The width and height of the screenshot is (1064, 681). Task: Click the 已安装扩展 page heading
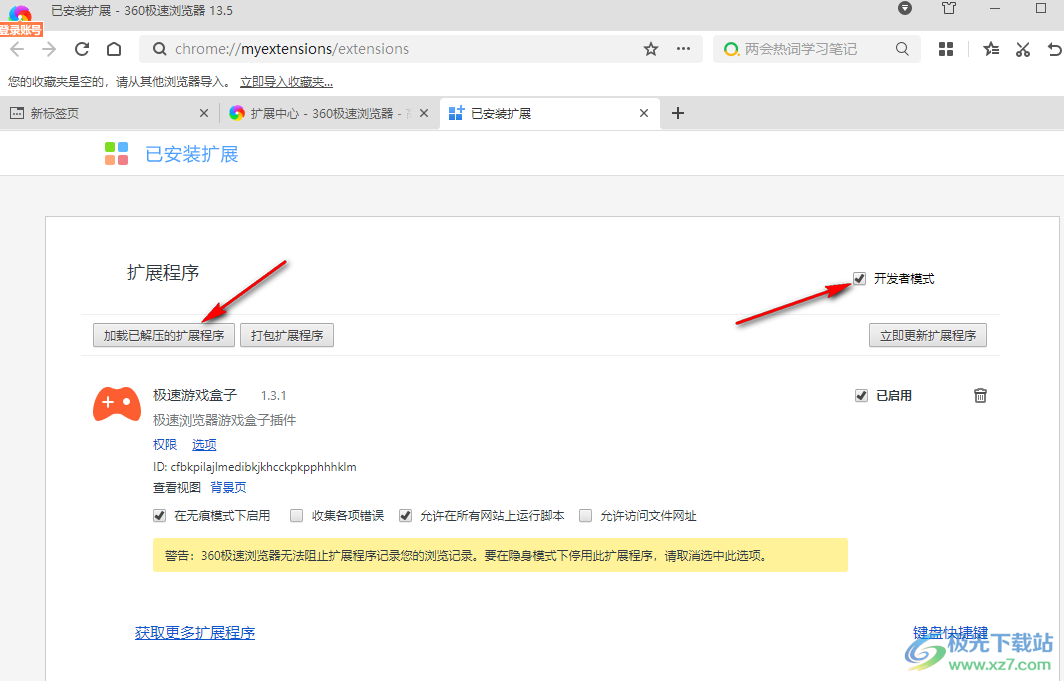[192, 154]
